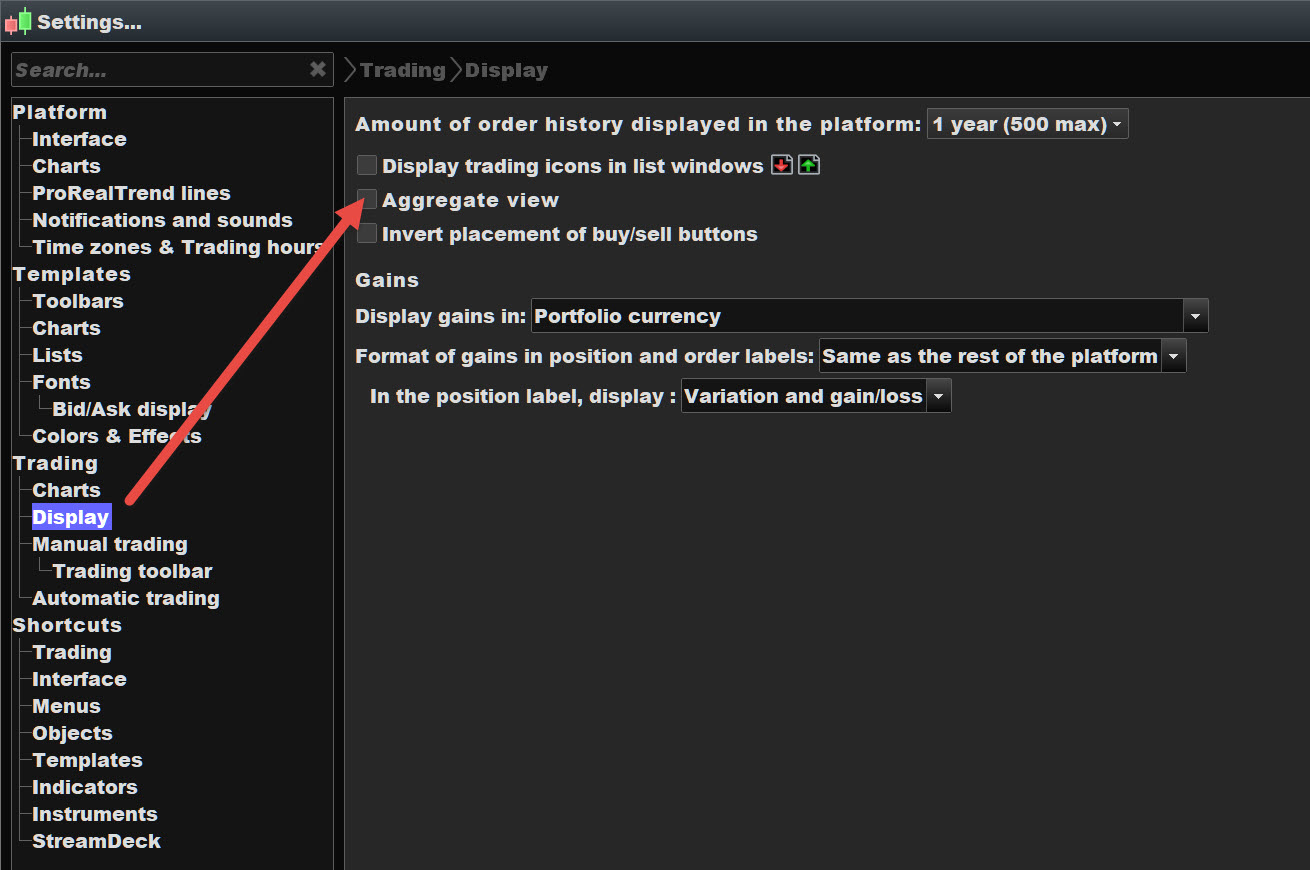The height and width of the screenshot is (870, 1310).
Task: Expand Format of gains dropdown
Action: (x=1002, y=356)
